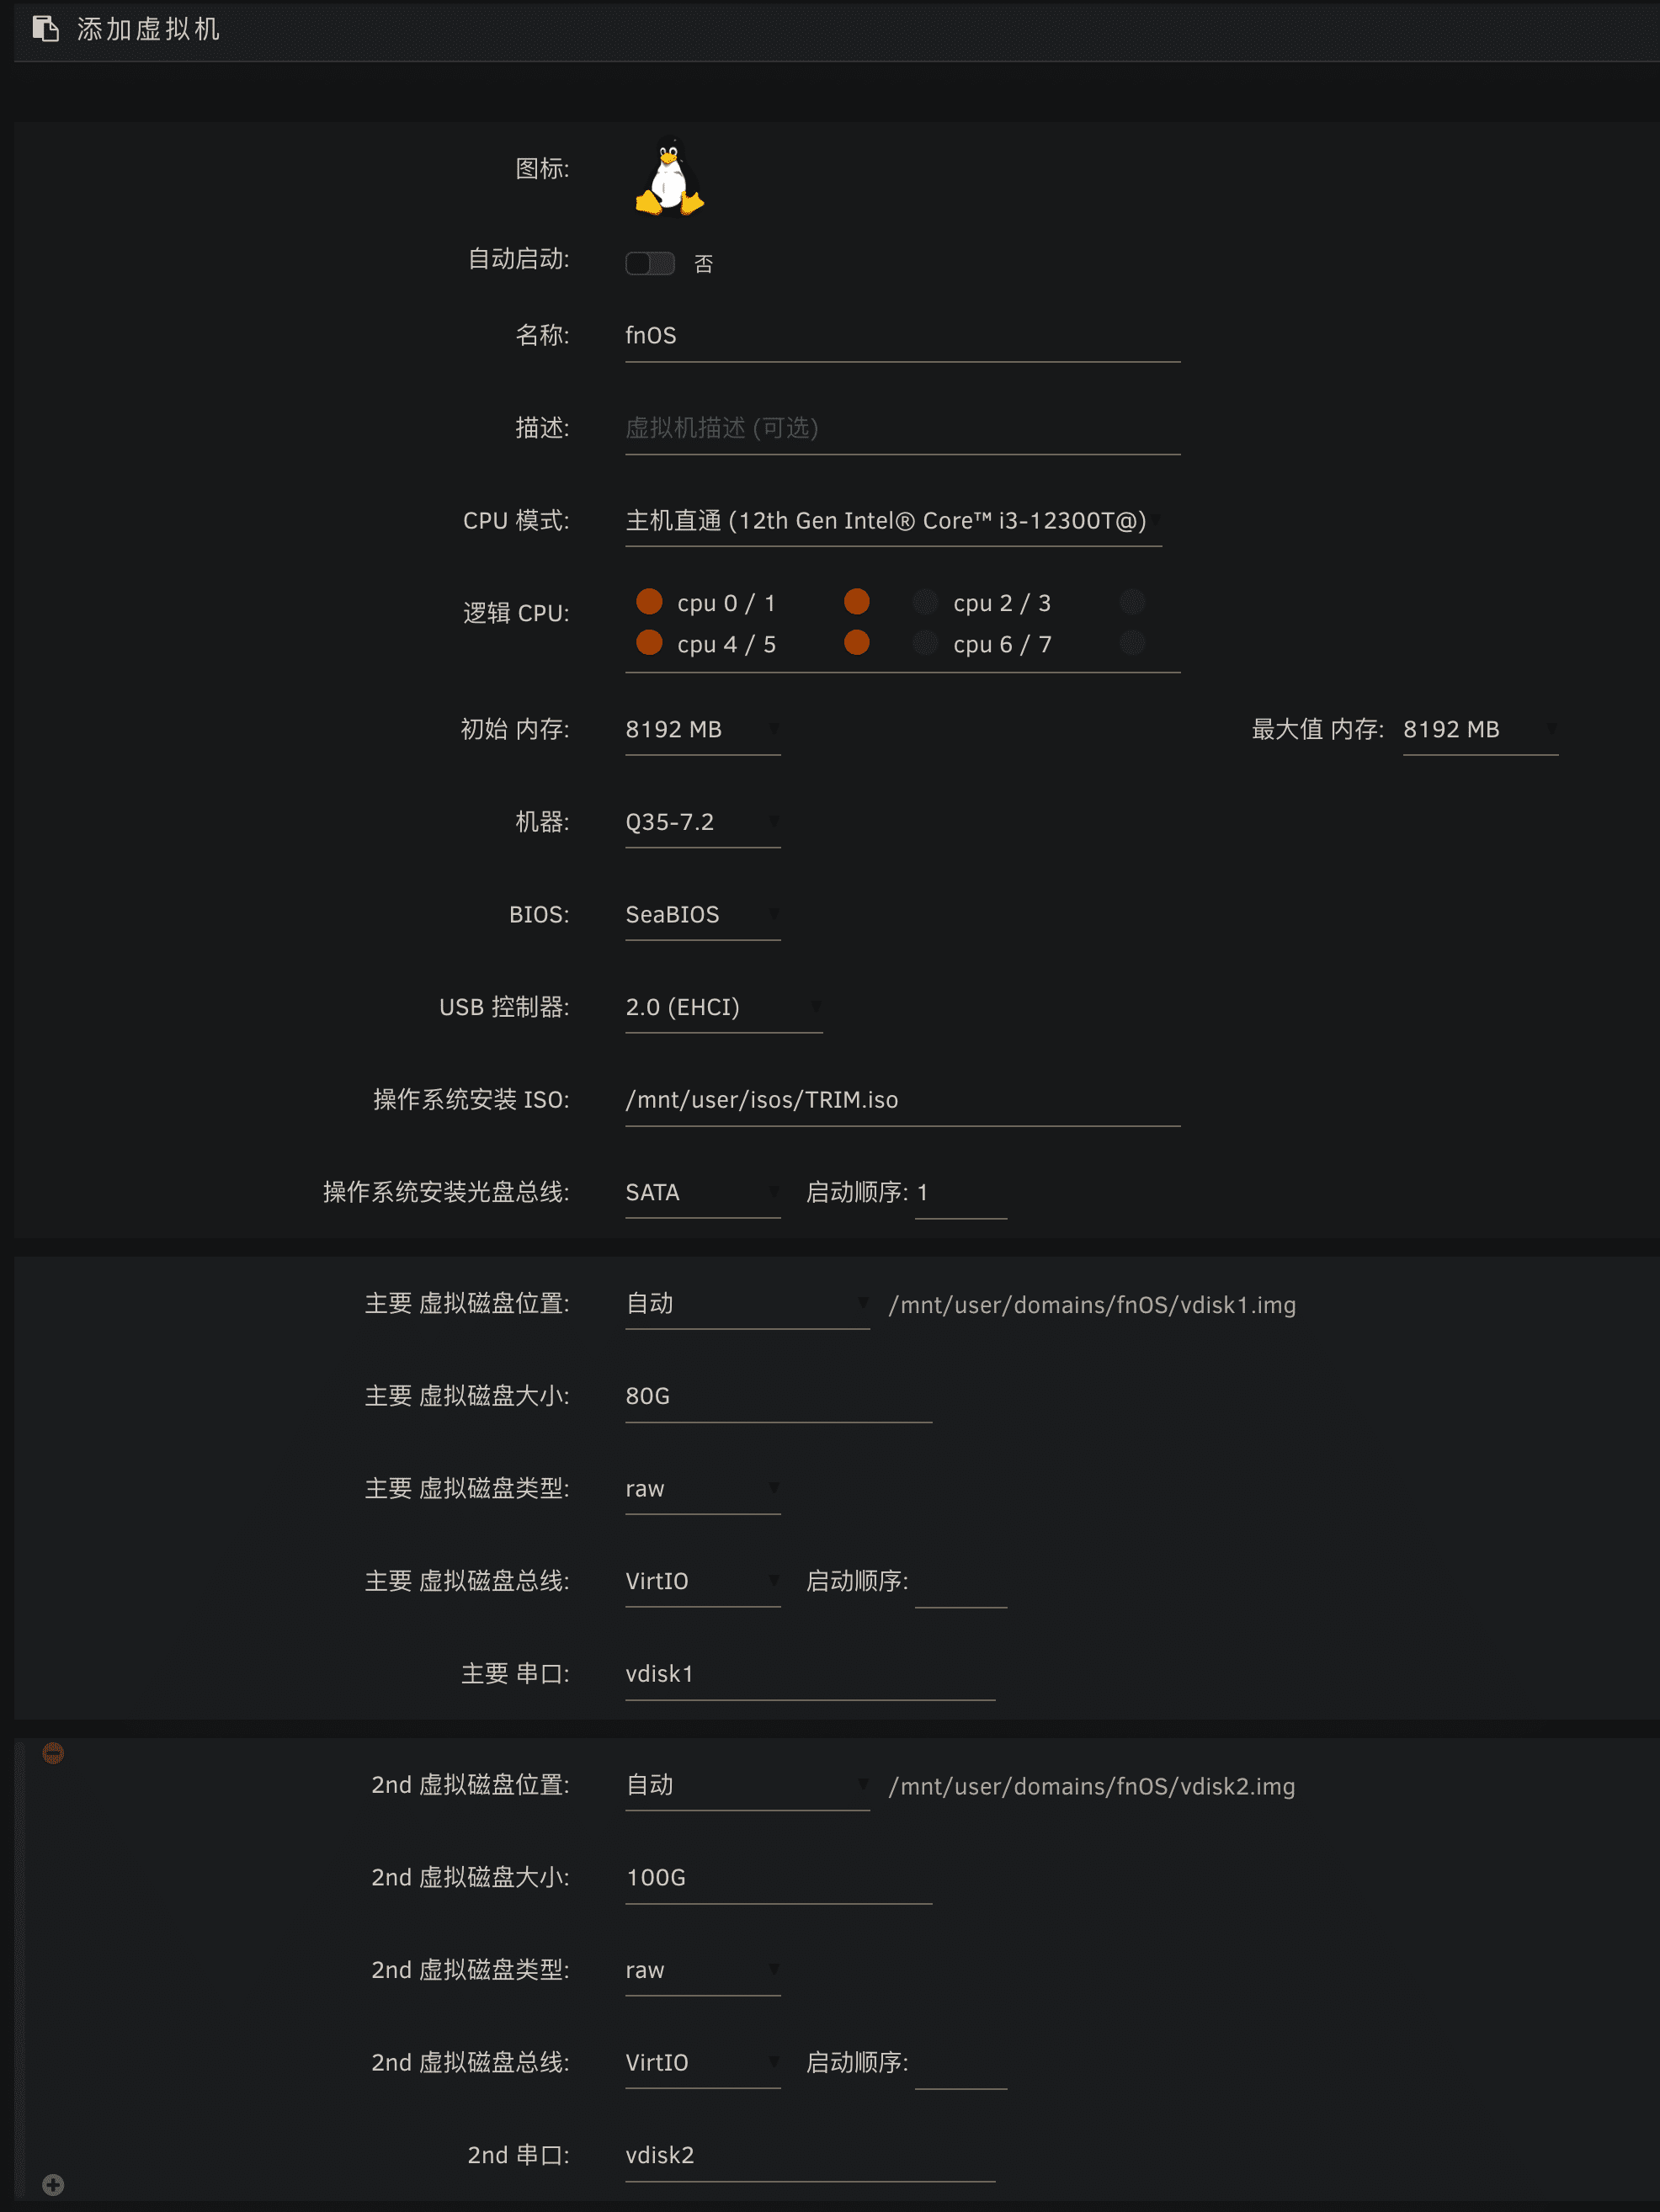The image size is (1660, 2212).
Task: Remove the 2nd vdisk with minus icon
Action: click(53, 1753)
